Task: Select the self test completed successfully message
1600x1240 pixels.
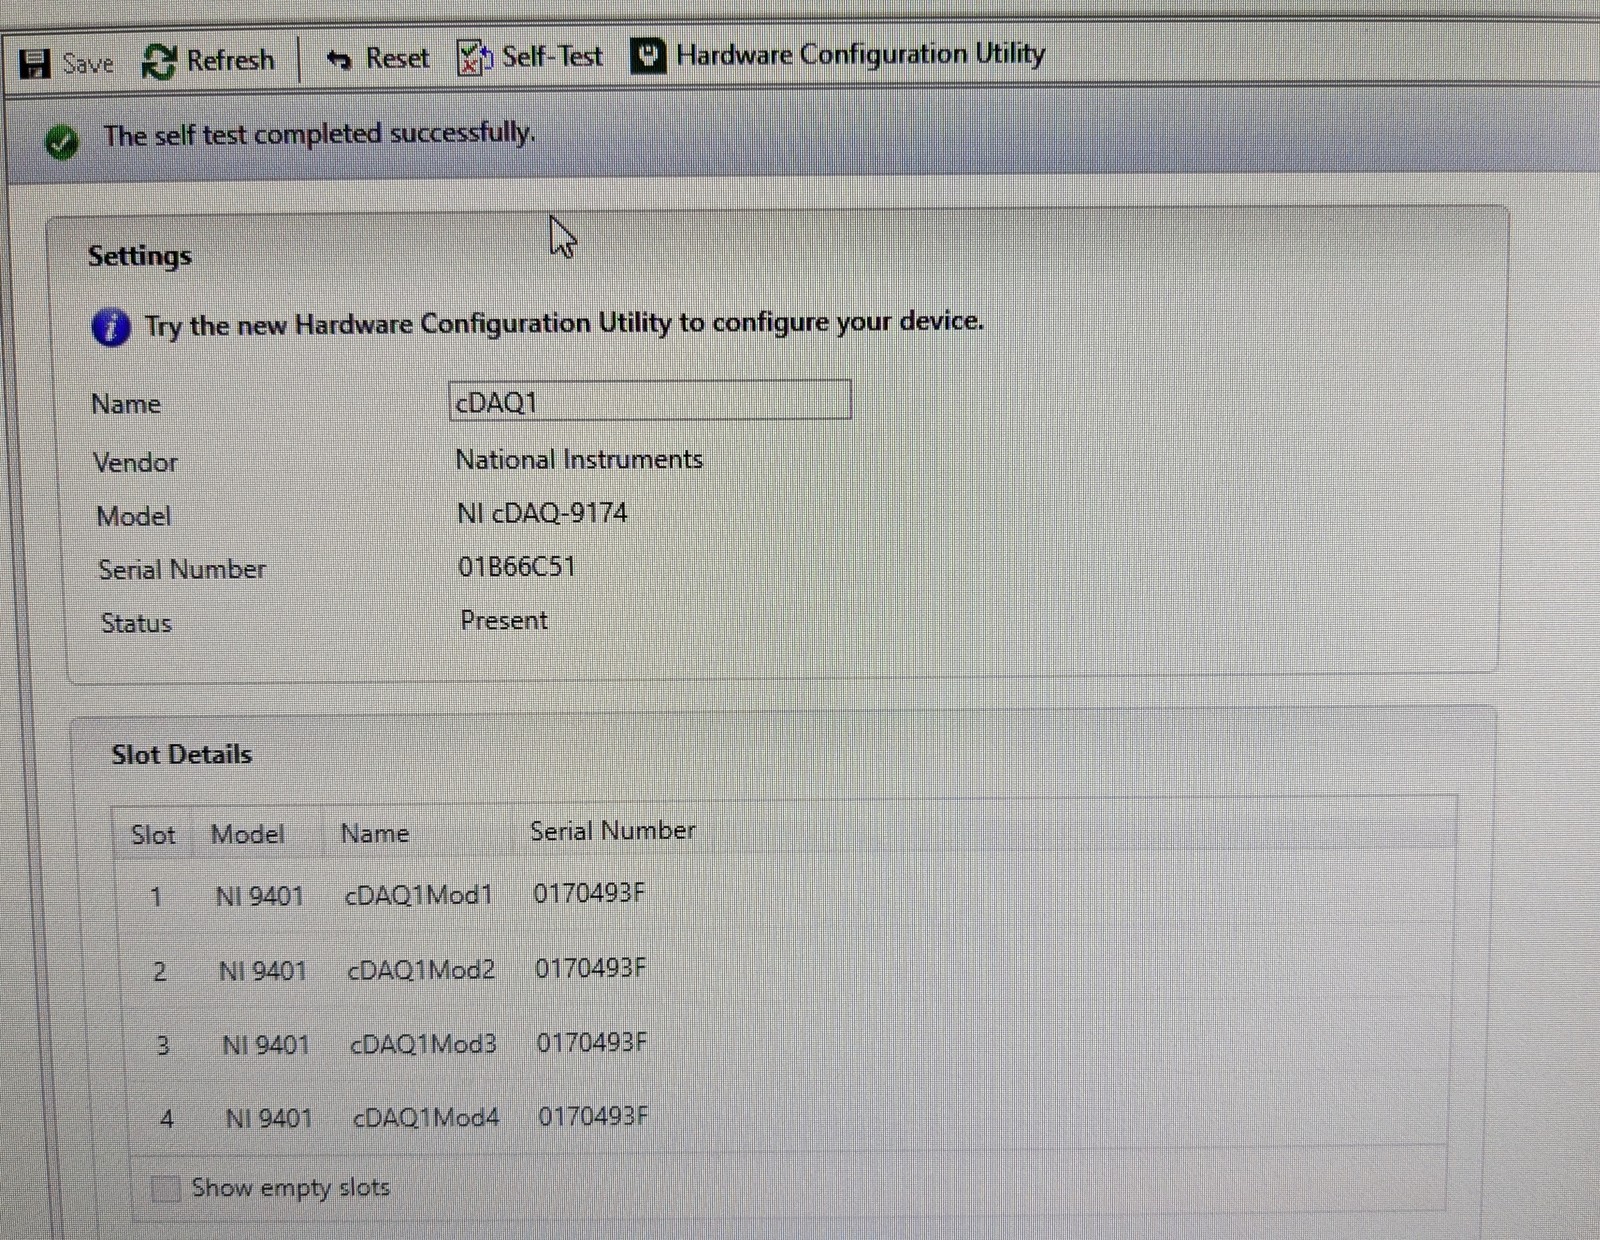Action: click(320, 134)
